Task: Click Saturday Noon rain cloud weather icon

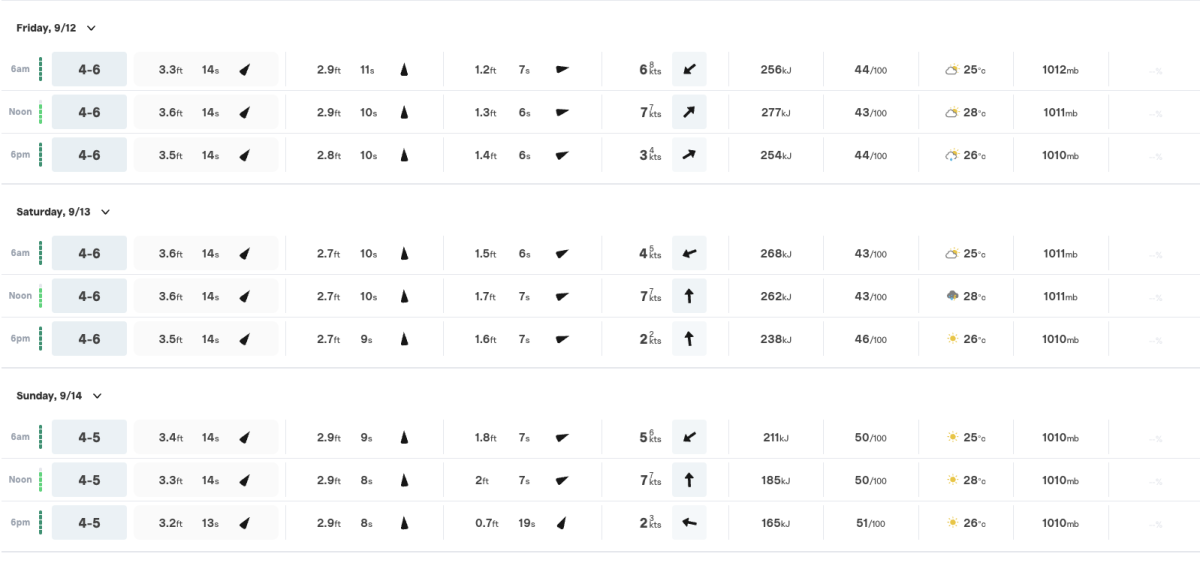Action: (x=952, y=296)
